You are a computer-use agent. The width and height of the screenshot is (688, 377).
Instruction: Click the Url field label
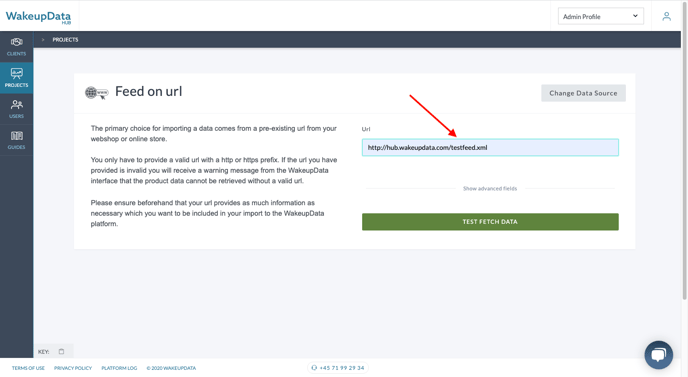[366, 129]
